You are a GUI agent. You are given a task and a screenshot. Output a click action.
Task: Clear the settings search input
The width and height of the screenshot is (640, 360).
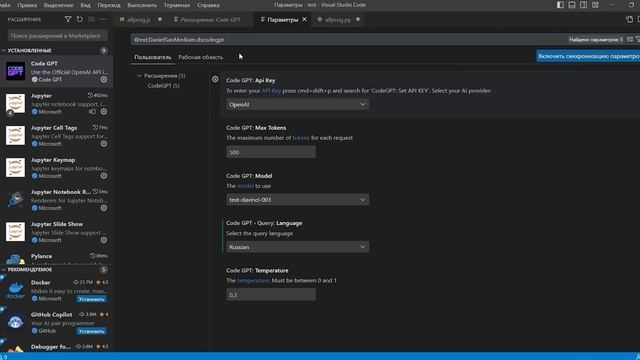pyautogui.click(x=630, y=40)
